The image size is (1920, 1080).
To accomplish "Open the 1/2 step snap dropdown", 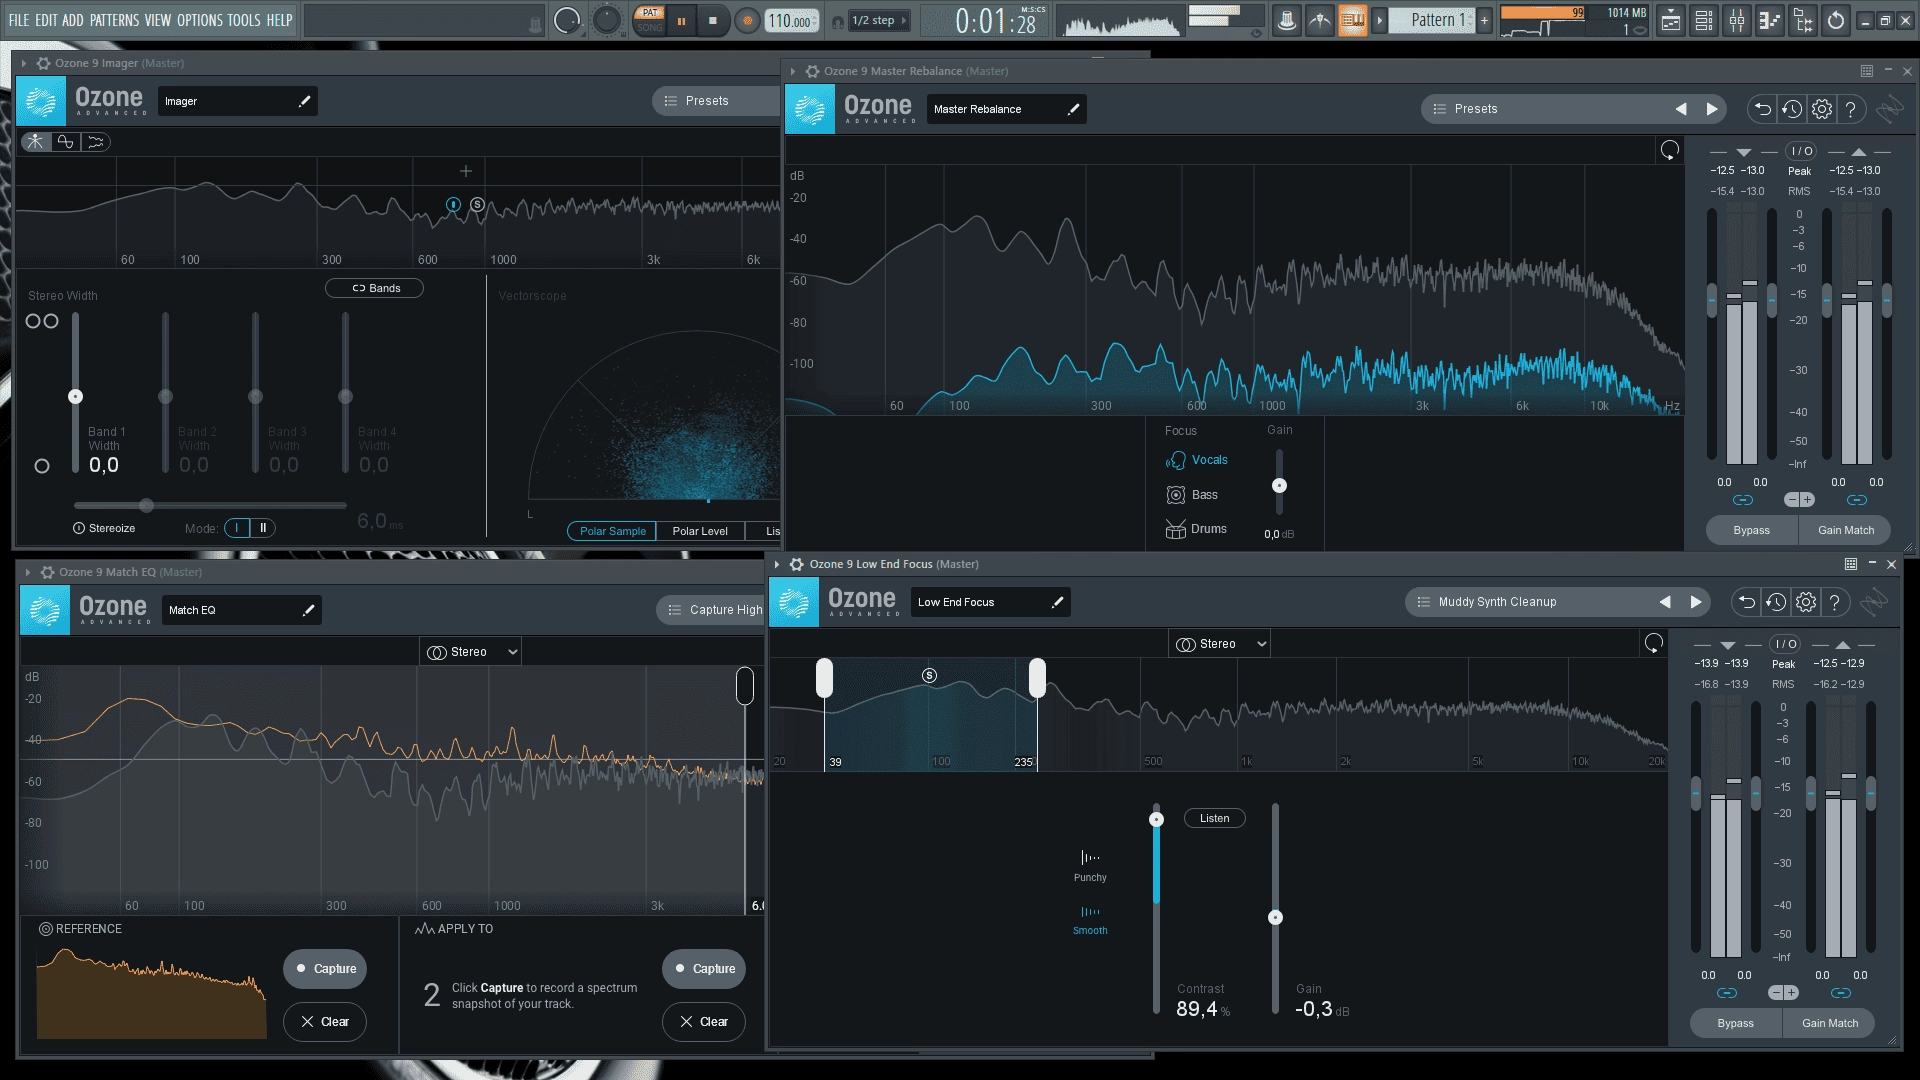I will point(879,20).
